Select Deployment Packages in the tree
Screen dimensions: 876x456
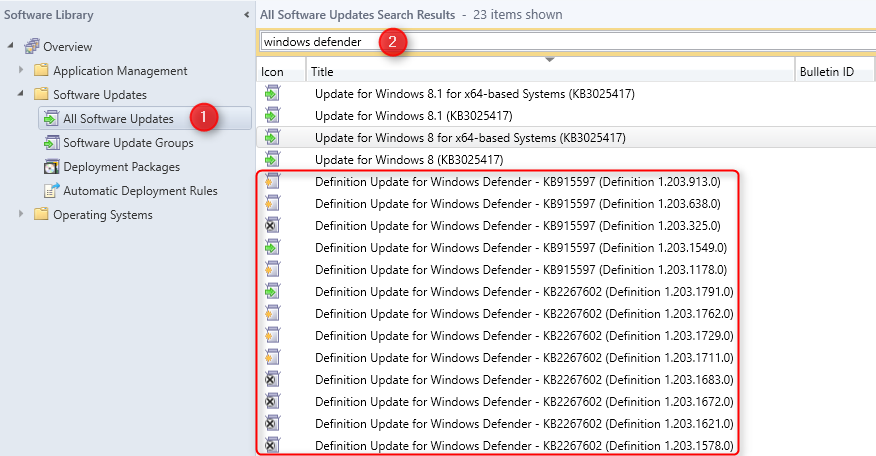point(121,167)
